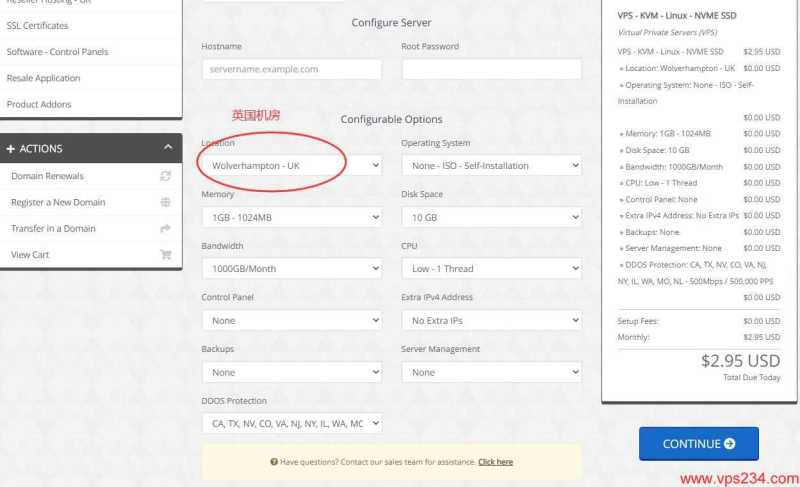Click the shopping cart icon beside View Cart

165,254
